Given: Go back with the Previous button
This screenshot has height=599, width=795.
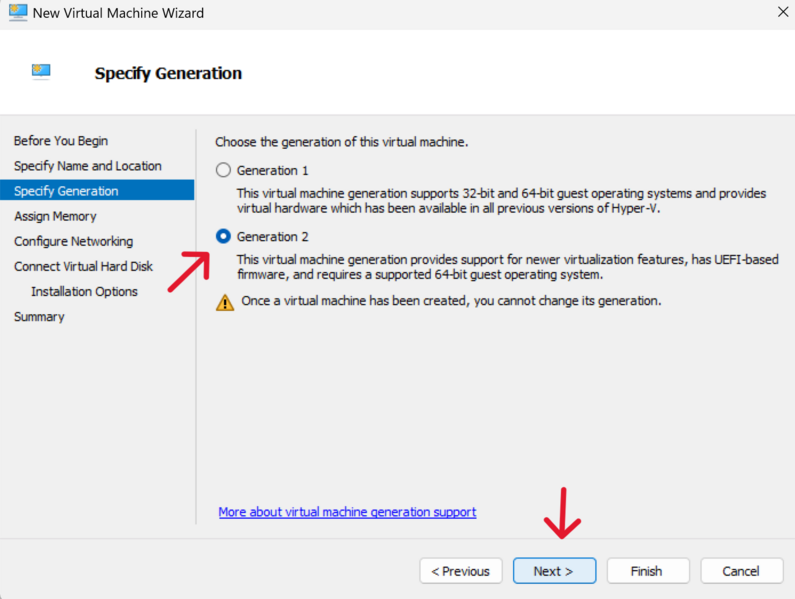Looking at the screenshot, I should tap(460, 571).
